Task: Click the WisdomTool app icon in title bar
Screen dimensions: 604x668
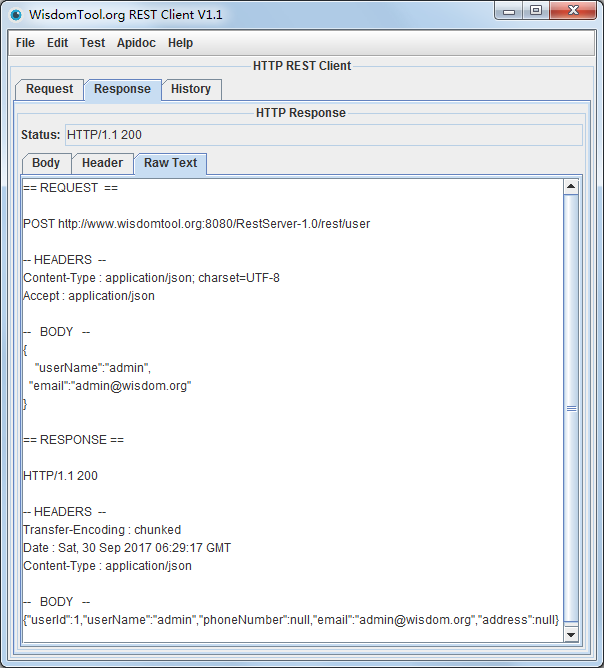Action: 16,15
